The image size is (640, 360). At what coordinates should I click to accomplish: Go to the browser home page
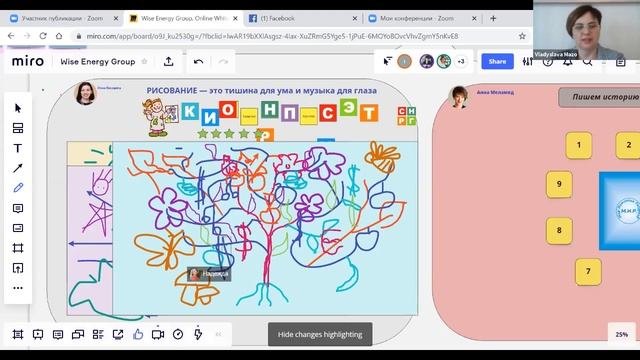[x=59, y=36]
